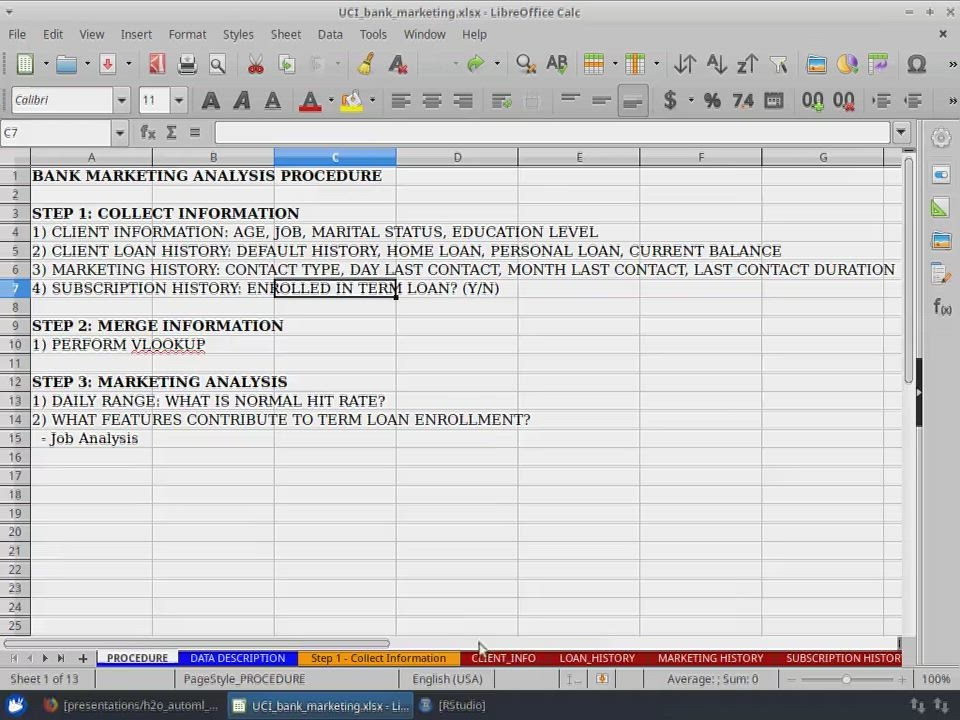Click the Print icon
This screenshot has width=960, height=720.
187,64
